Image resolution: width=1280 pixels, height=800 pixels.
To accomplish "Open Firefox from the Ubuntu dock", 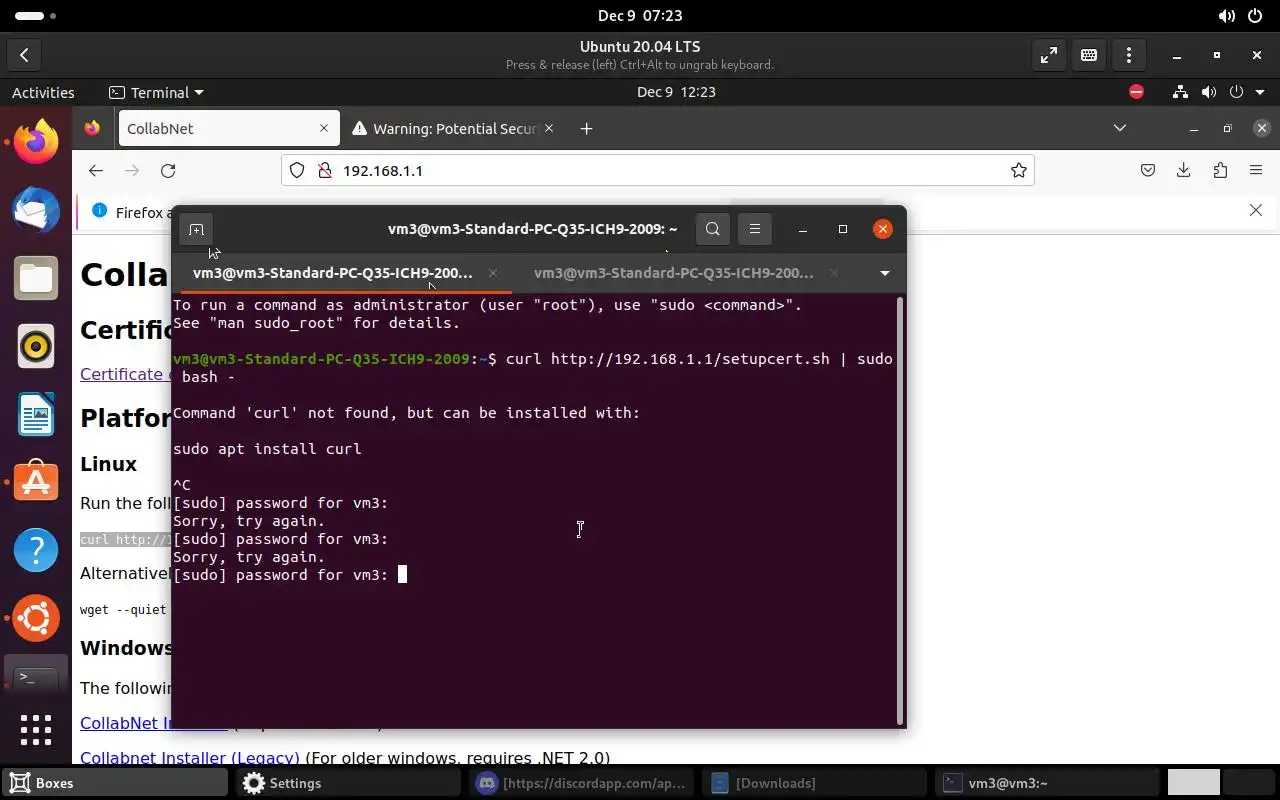I will (x=36, y=141).
